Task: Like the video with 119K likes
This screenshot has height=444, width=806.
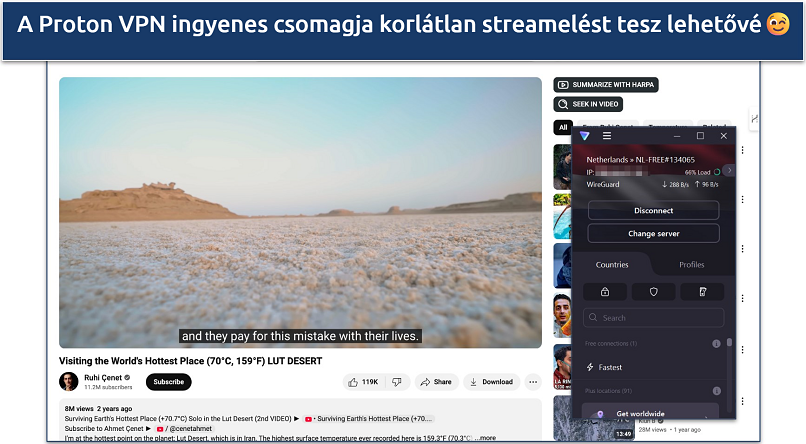Action: coord(362,382)
